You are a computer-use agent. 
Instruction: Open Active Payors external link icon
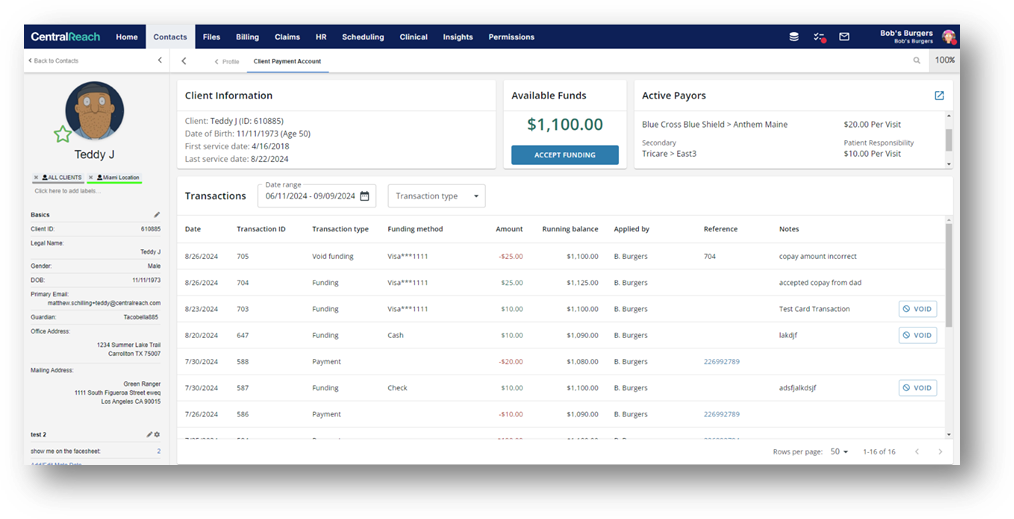[939, 96]
